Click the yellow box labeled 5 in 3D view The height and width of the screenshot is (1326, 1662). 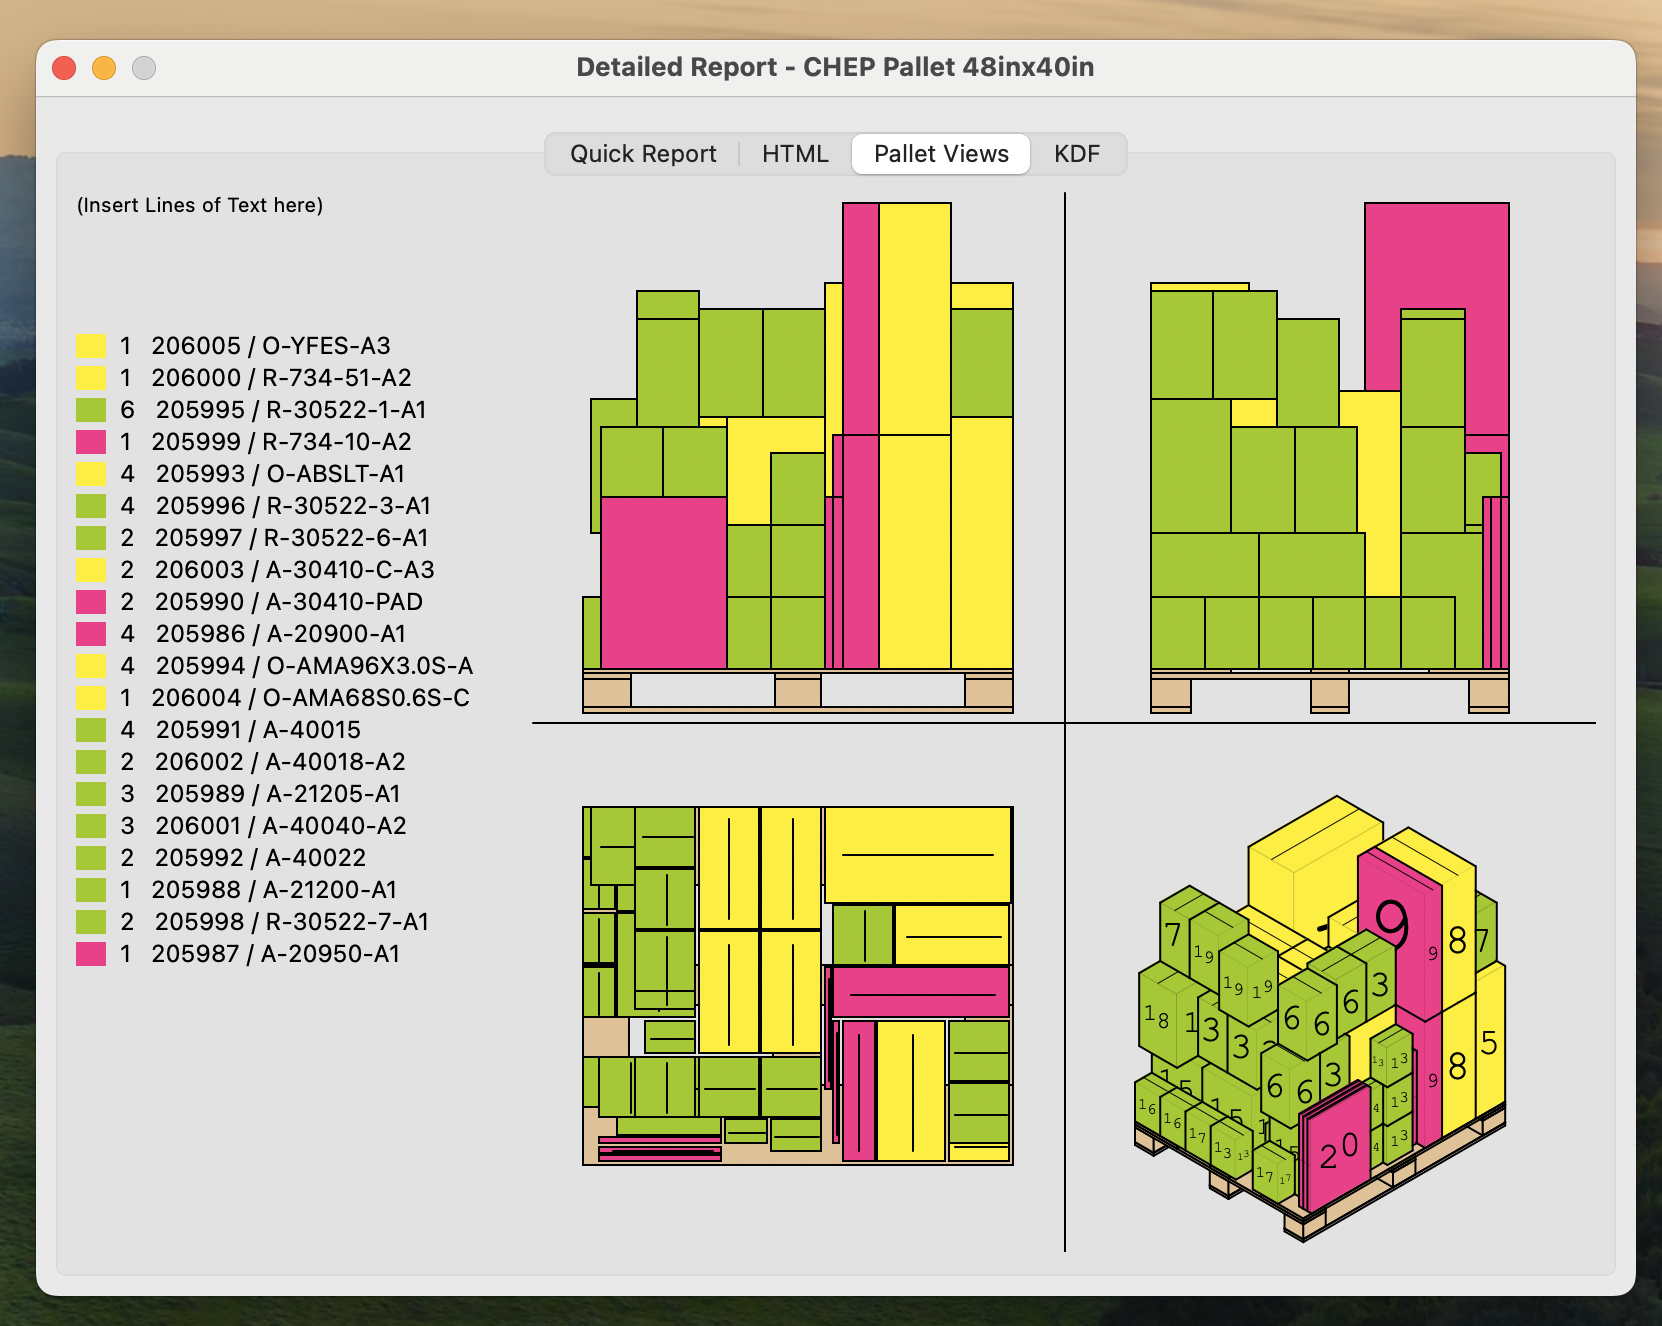pyautogui.click(x=1489, y=1043)
